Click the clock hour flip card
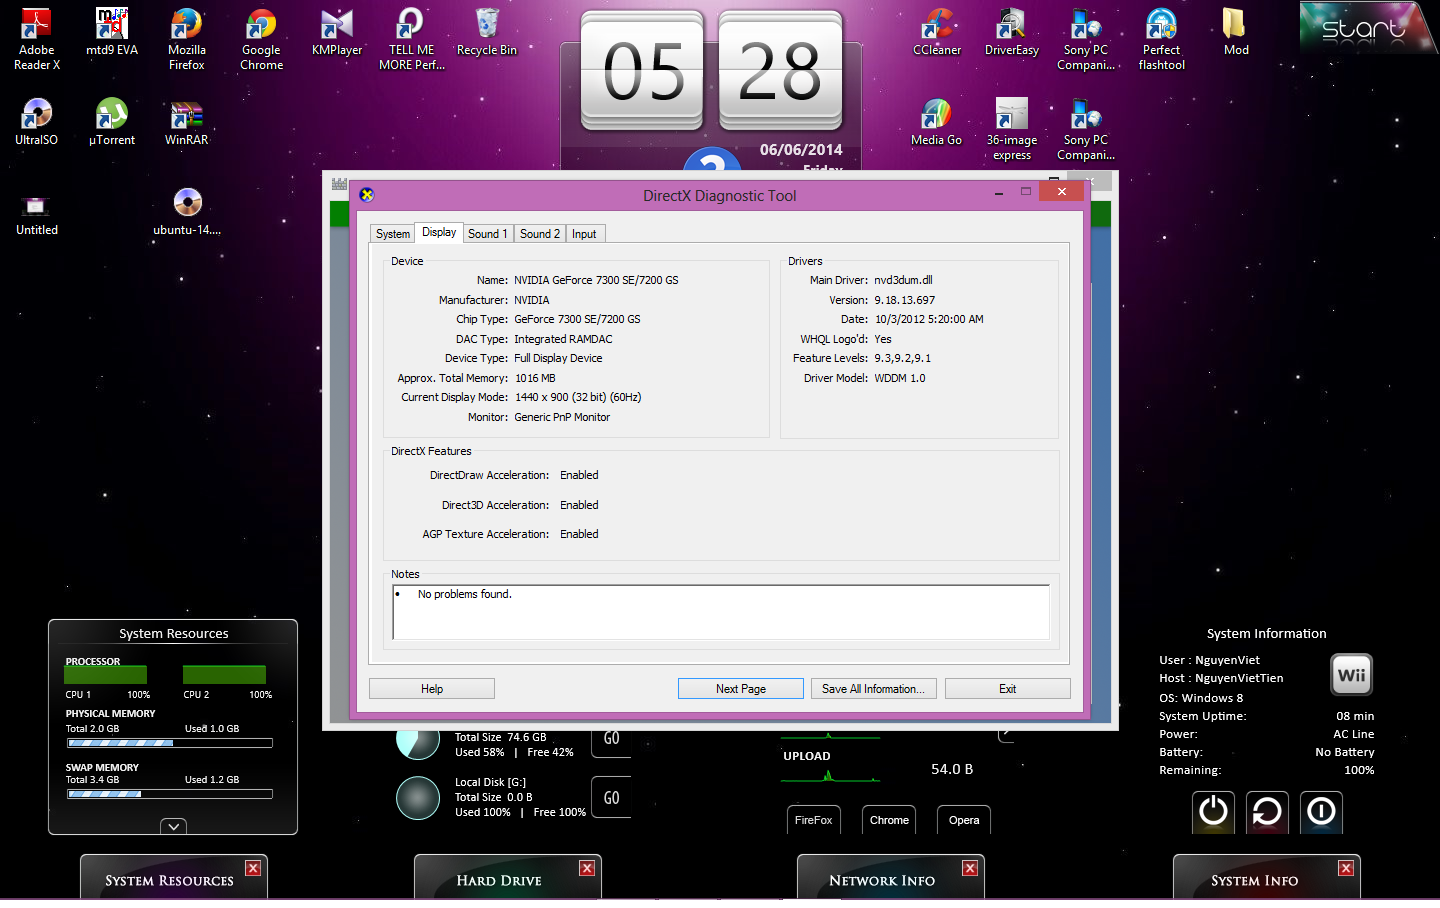This screenshot has width=1440, height=908. pyautogui.click(x=644, y=72)
